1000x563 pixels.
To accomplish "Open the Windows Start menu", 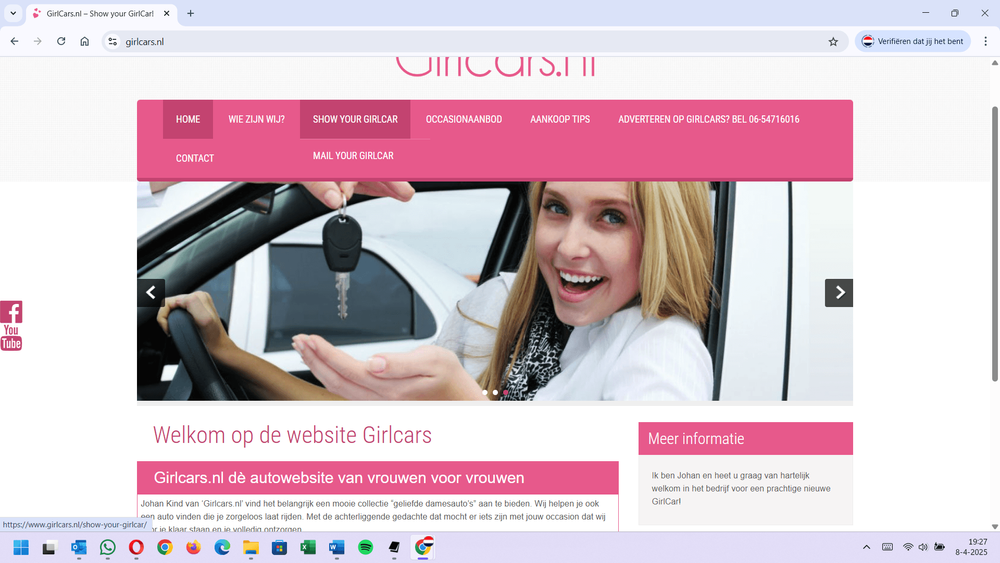I will (x=21, y=547).
